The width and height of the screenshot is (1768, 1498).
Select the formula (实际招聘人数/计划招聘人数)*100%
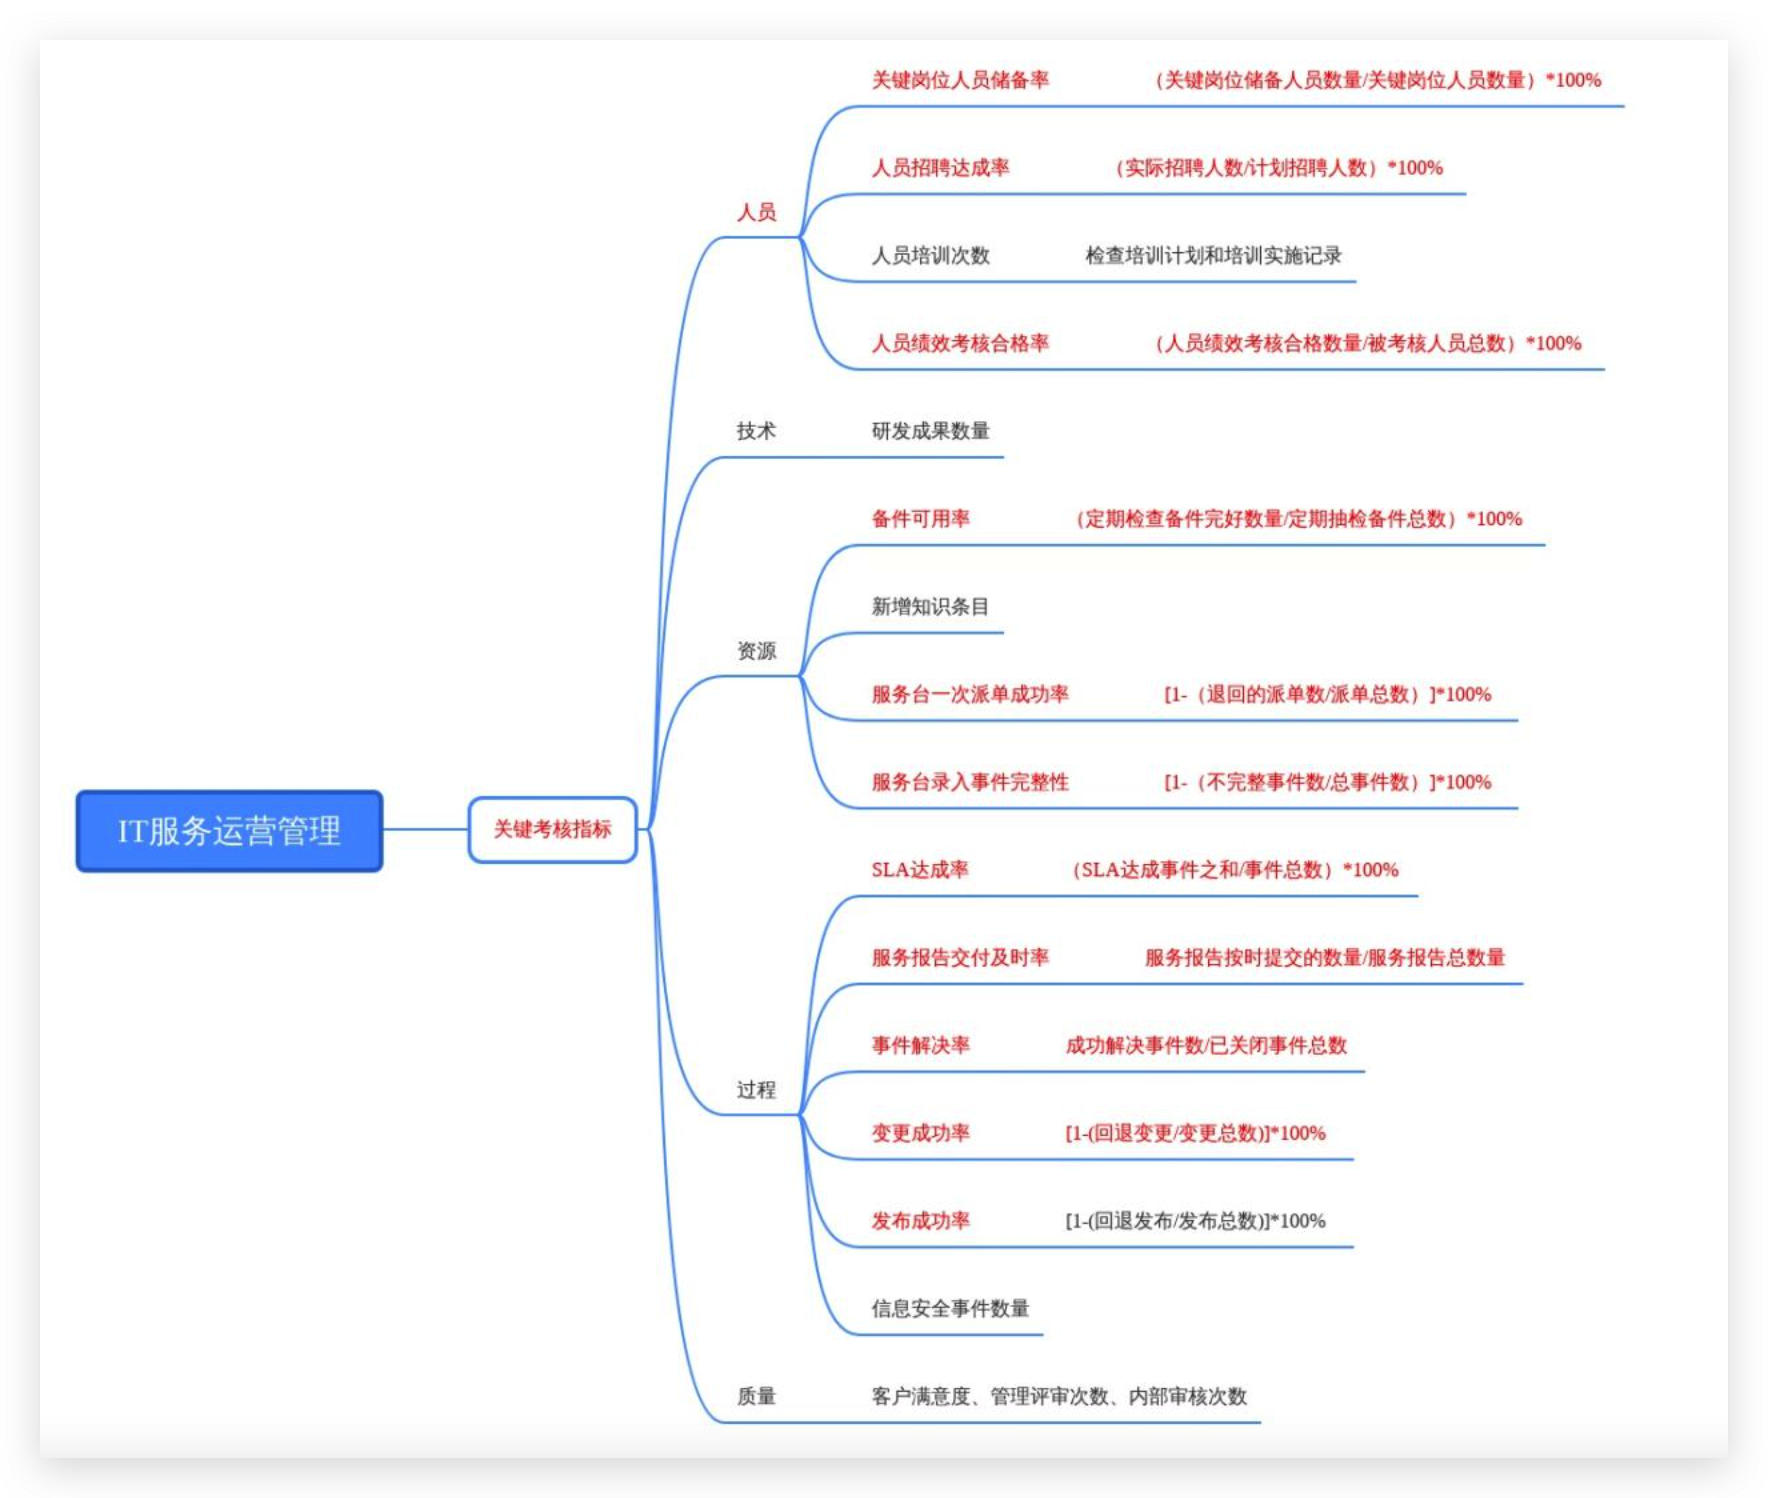[1276, 168]
